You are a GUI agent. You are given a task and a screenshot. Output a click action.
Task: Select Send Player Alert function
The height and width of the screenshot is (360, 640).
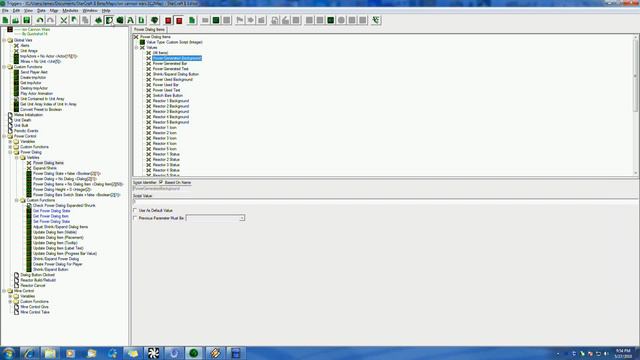(34, 72)
